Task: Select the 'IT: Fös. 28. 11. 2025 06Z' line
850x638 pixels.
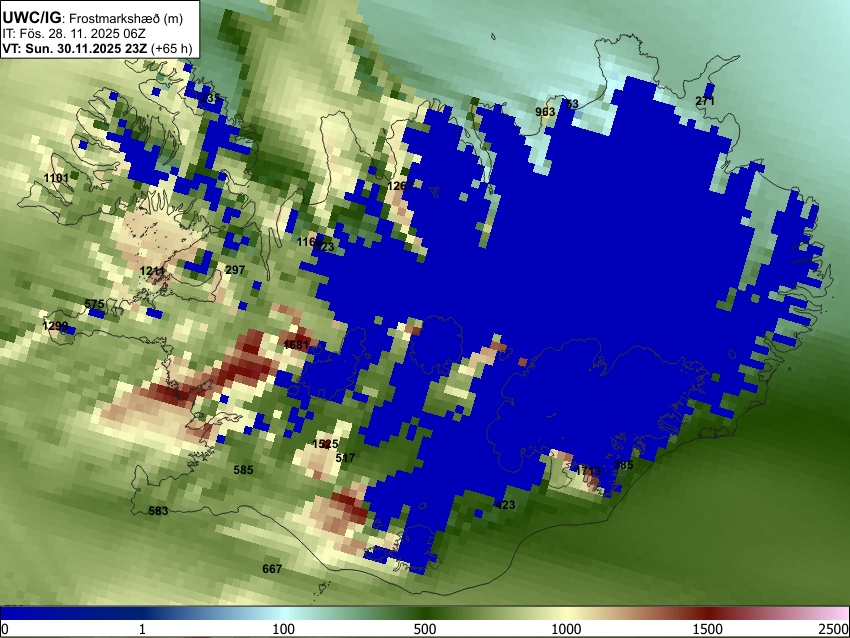Action: coord(74,34)
